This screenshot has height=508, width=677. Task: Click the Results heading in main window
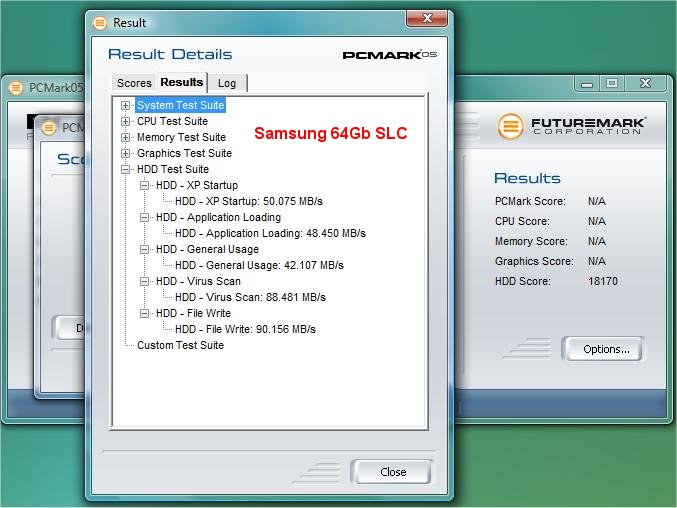(527, 178)
